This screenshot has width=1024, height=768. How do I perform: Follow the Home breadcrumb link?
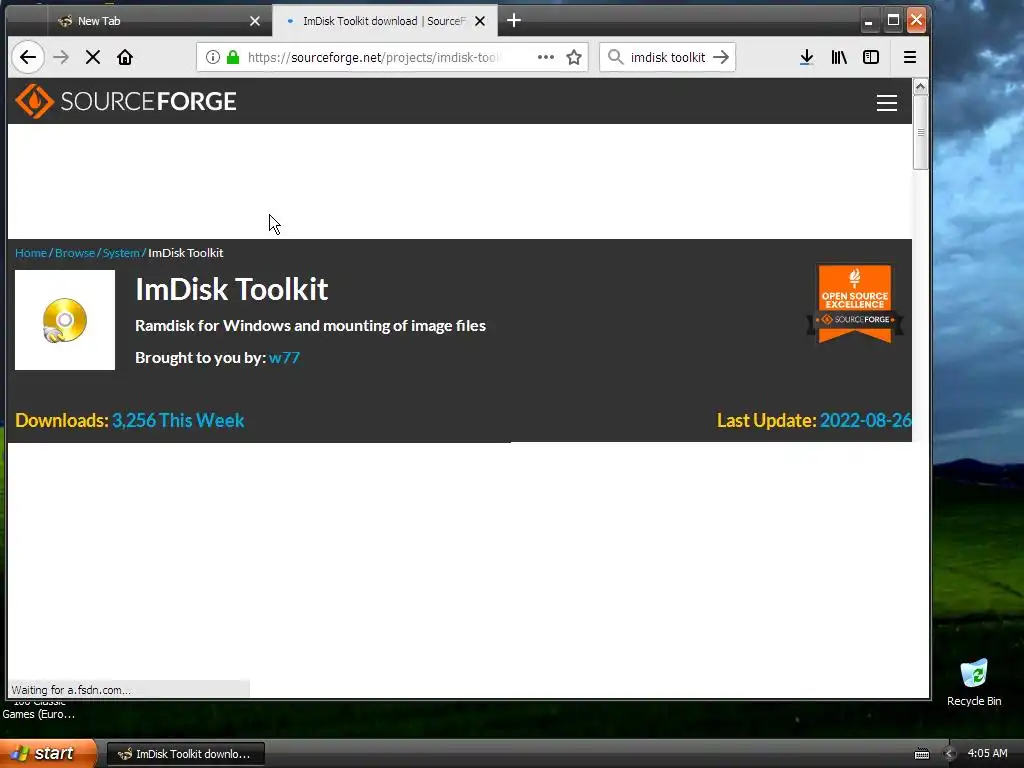pyautogui.click(x=31, y=253)
